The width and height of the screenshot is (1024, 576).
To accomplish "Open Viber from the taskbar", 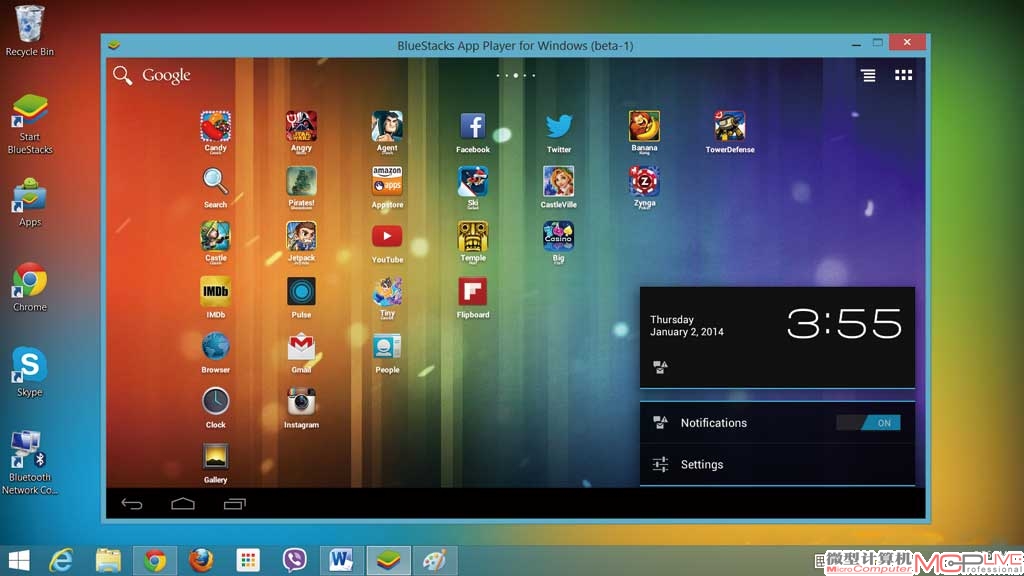I will coord(295,560).
